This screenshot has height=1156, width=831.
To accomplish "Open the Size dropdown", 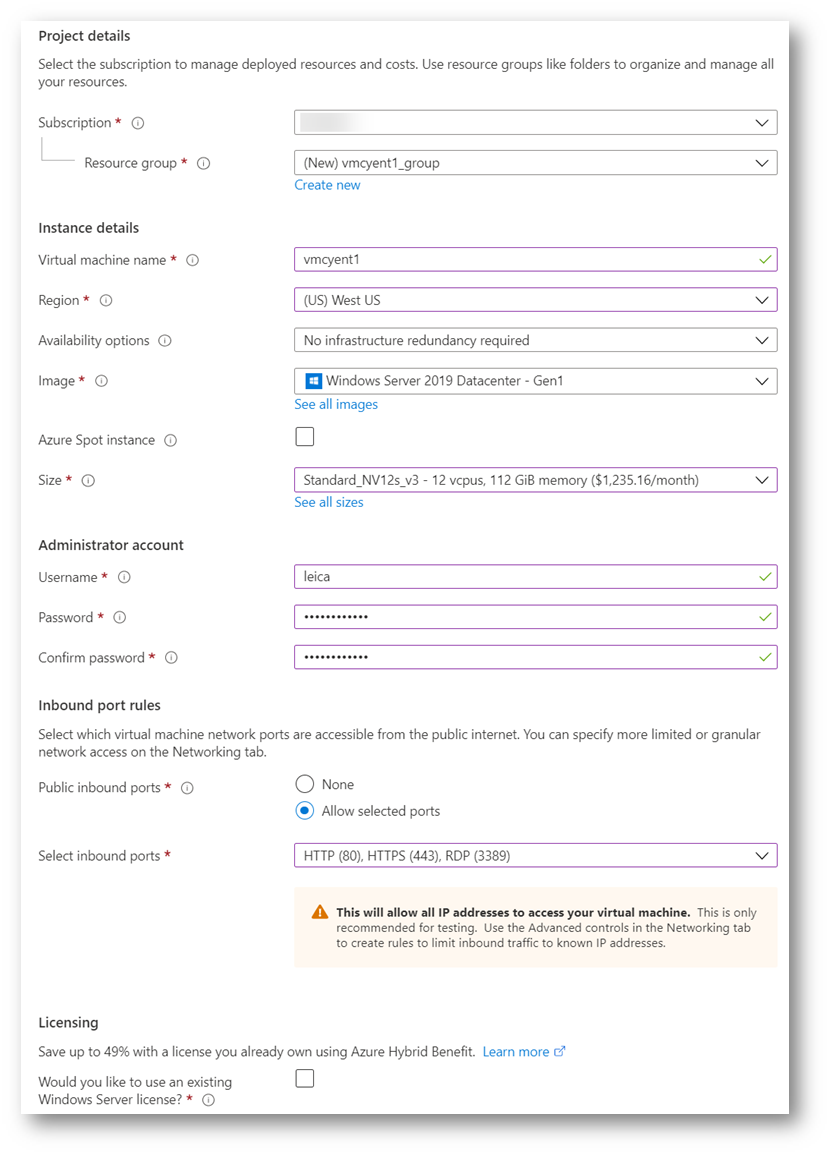I will 536,480.
